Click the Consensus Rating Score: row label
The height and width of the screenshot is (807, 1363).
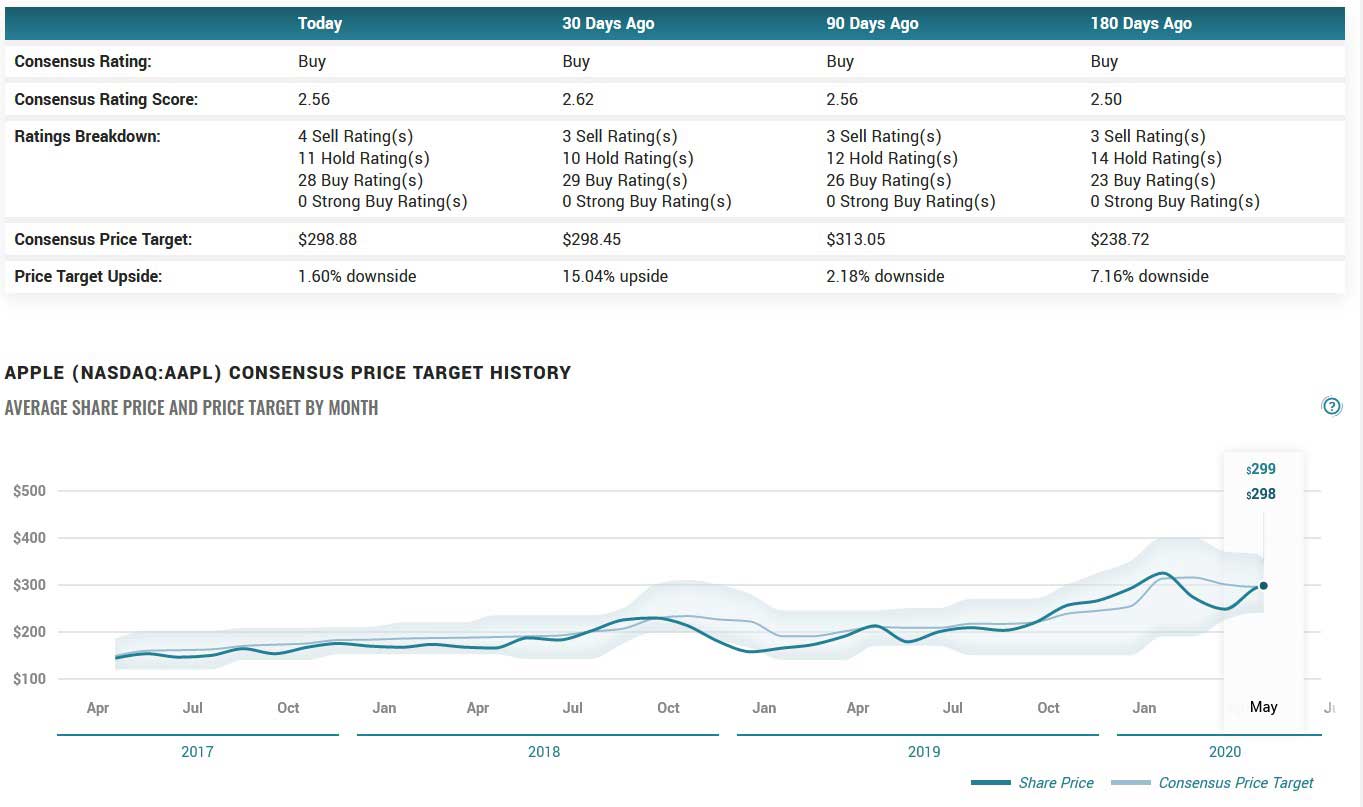coord(106,99)
